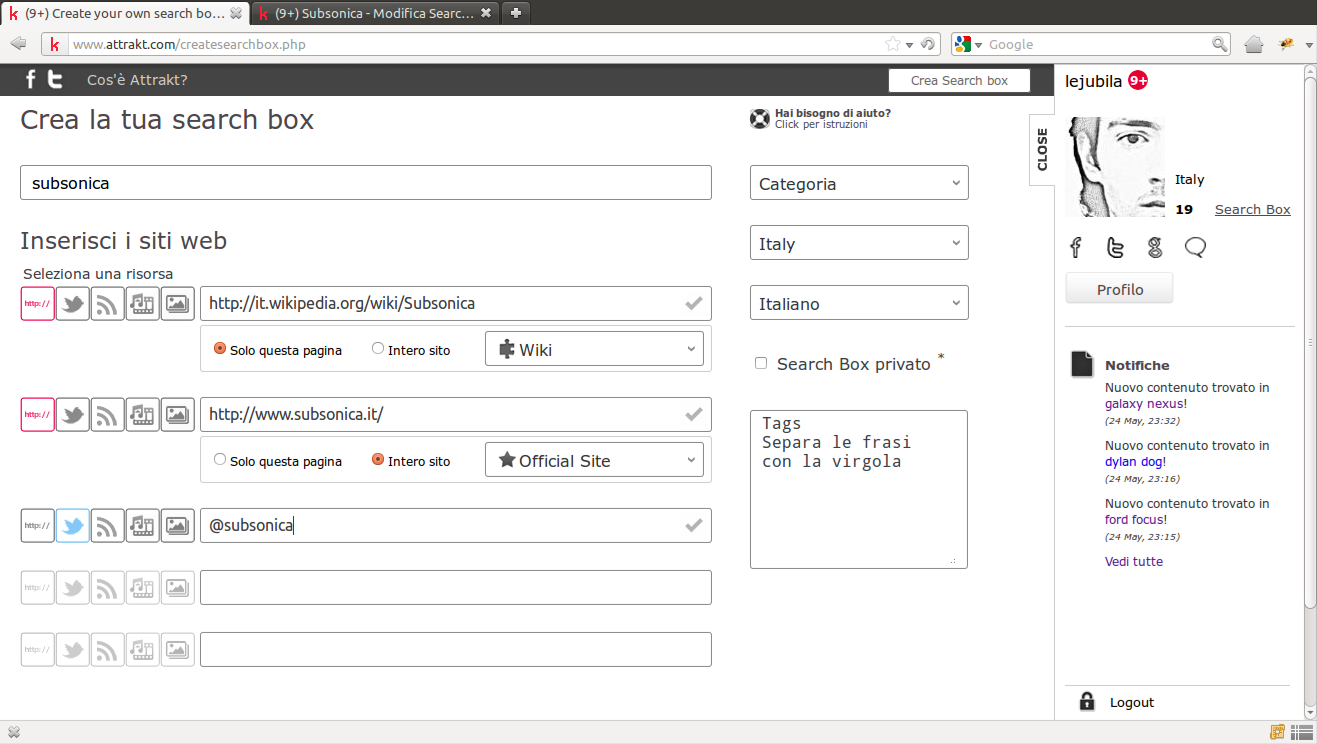Click the Tags text area
The width and height of the screenshot is (1317, 744).
click(x=859, y=489)
